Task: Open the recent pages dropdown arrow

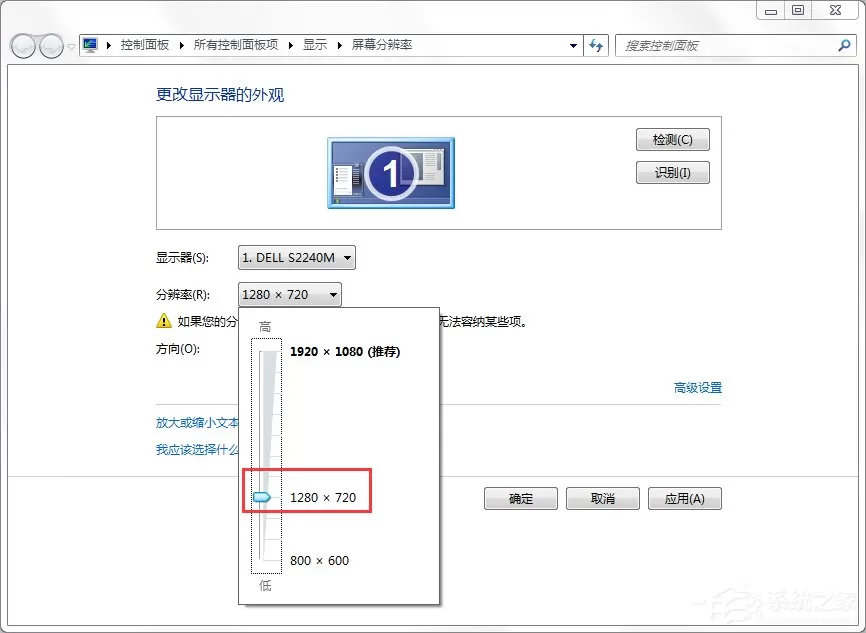Action: (71, 47)
